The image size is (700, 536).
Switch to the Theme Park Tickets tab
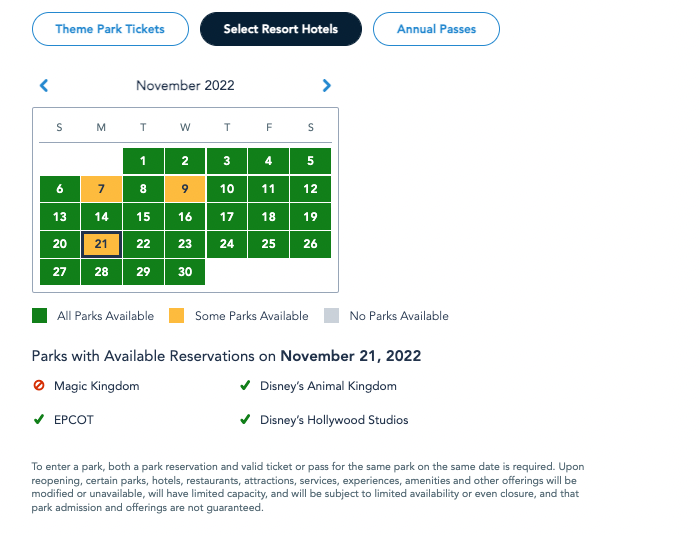(x=110, y=29)
